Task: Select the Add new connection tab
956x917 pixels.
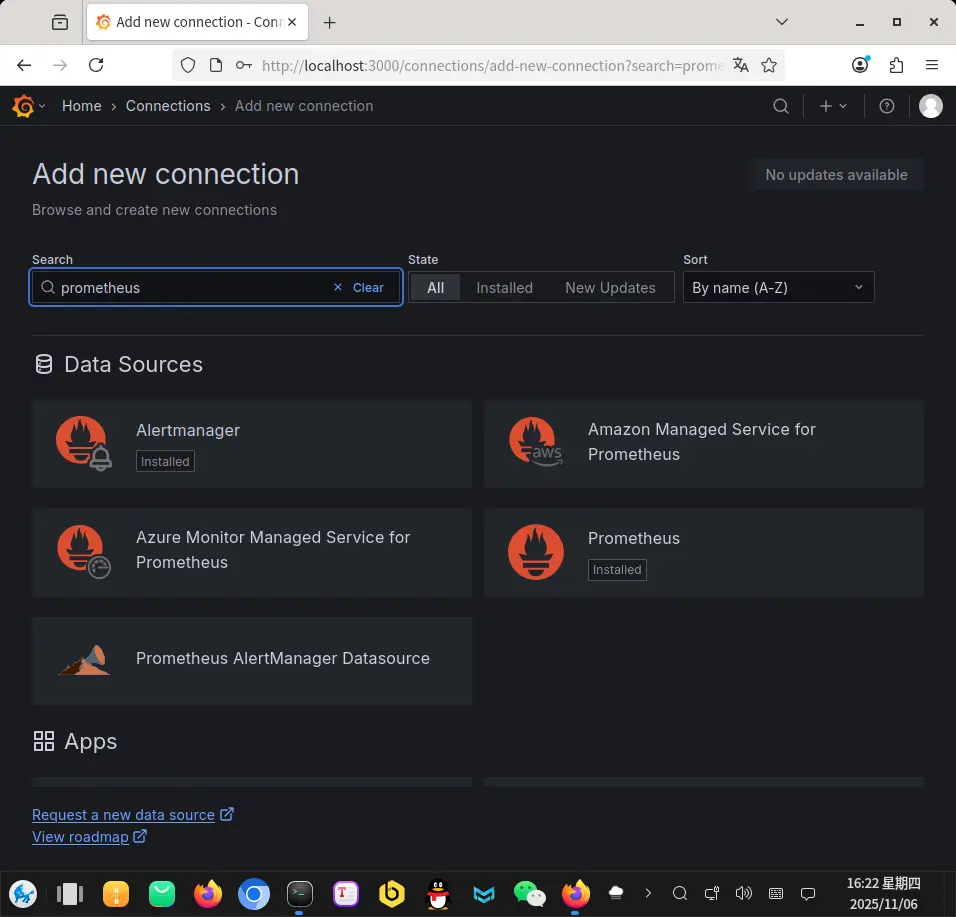Action: click(197, 22)
